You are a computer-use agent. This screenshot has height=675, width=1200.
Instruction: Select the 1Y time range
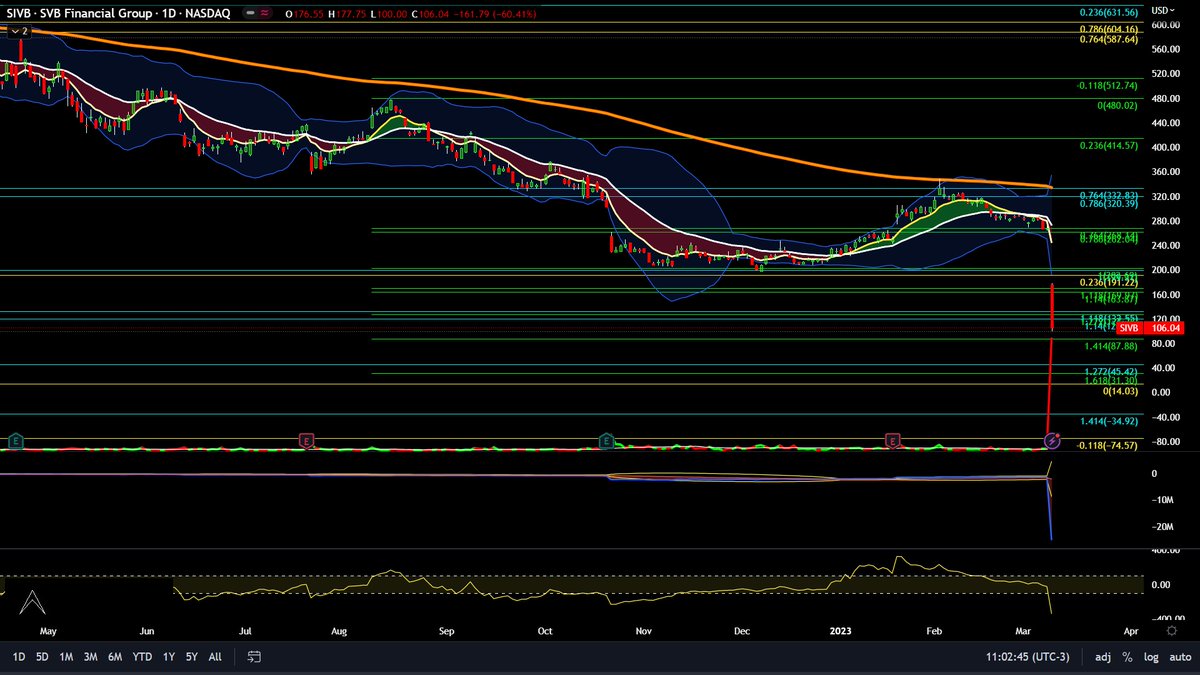click(x=168, y=657)
